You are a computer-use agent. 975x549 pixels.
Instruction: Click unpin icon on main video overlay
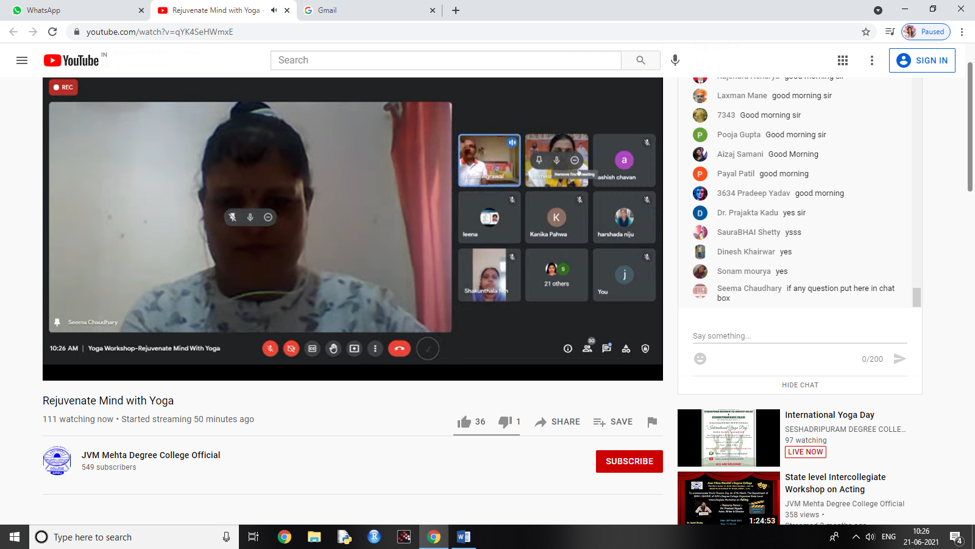click(233, 217)
